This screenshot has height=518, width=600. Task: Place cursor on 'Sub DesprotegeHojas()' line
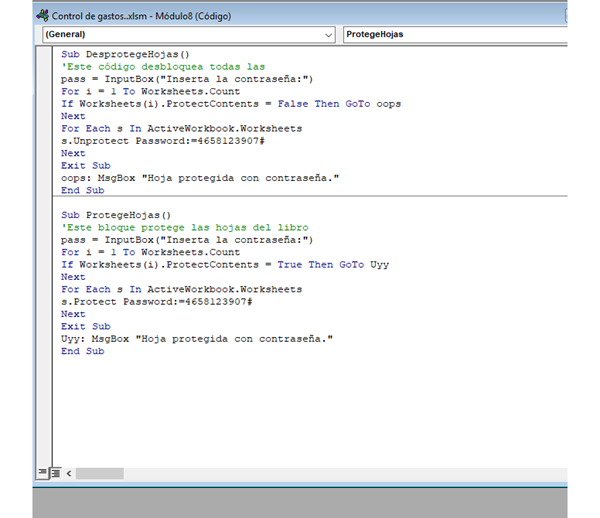(x=124, y=54)
